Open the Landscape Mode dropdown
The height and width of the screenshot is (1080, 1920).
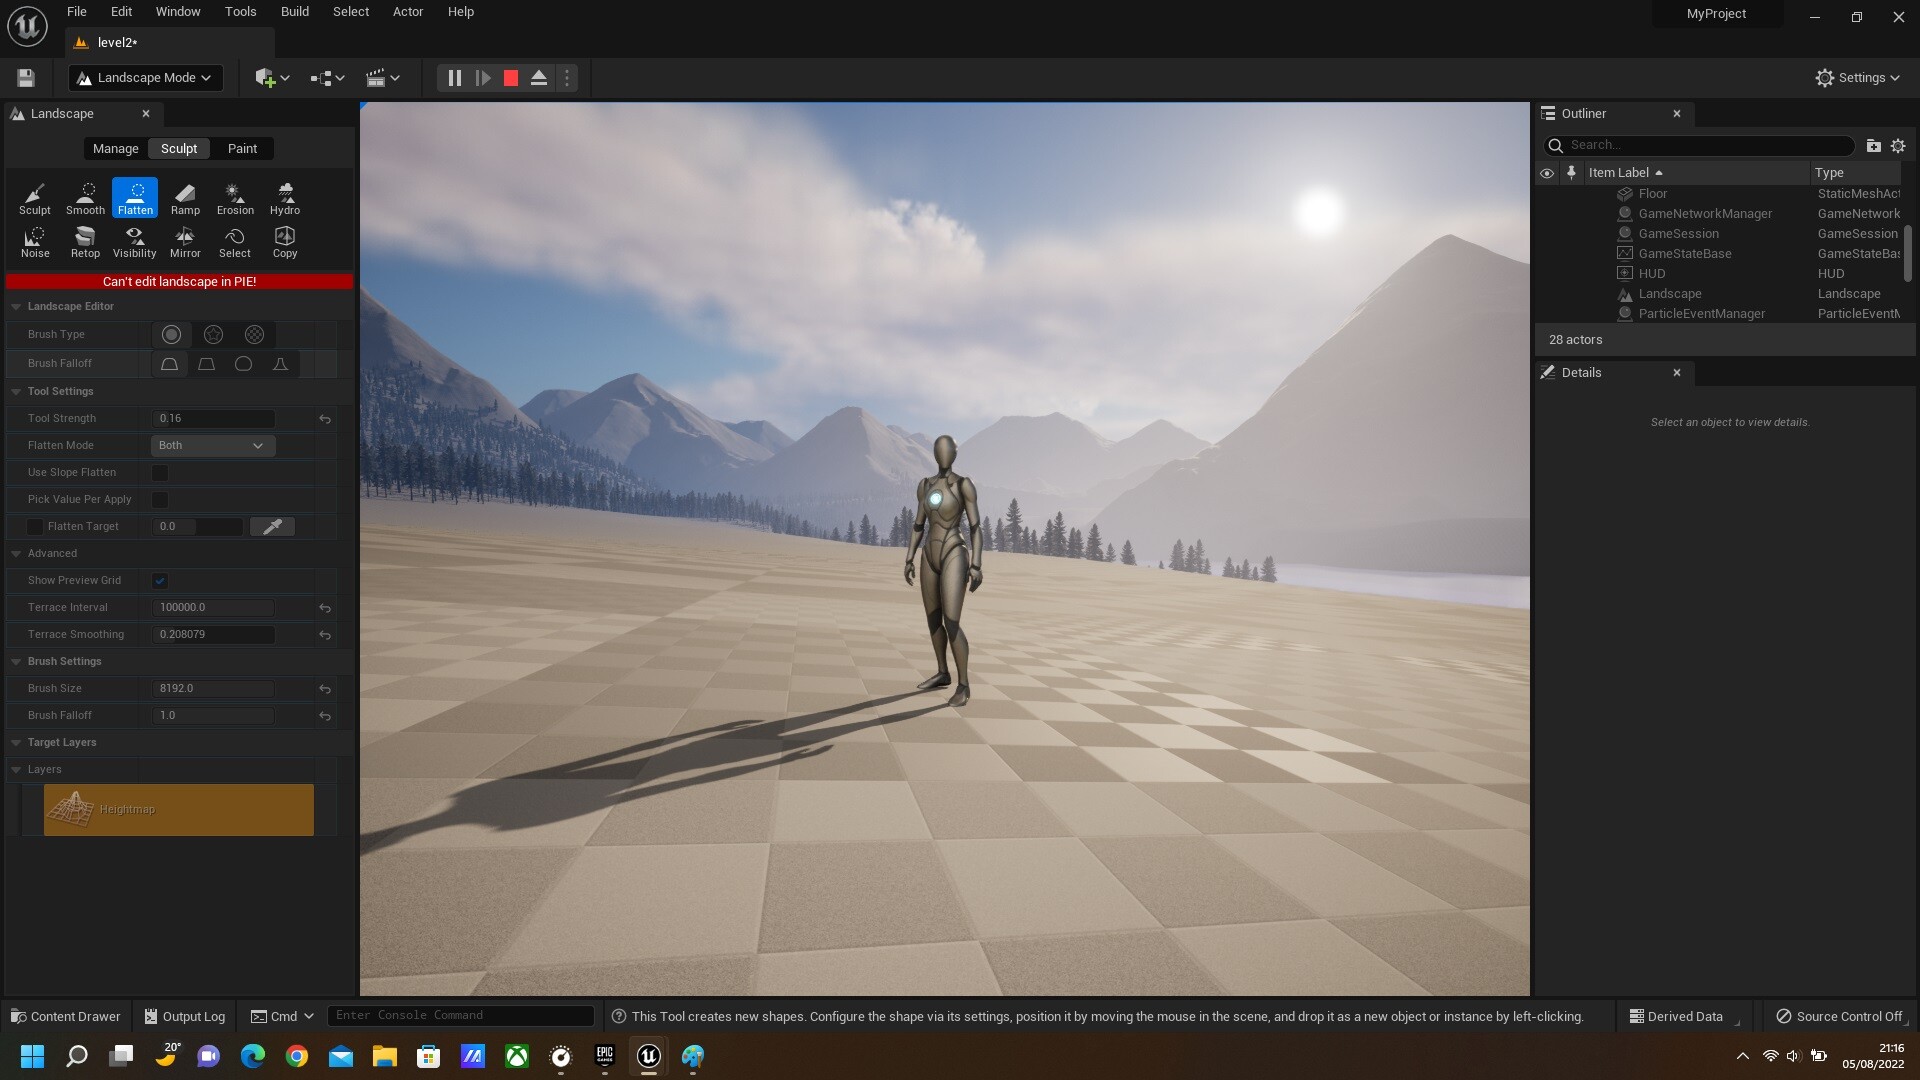pyautogui.click(x=145, y=78)
